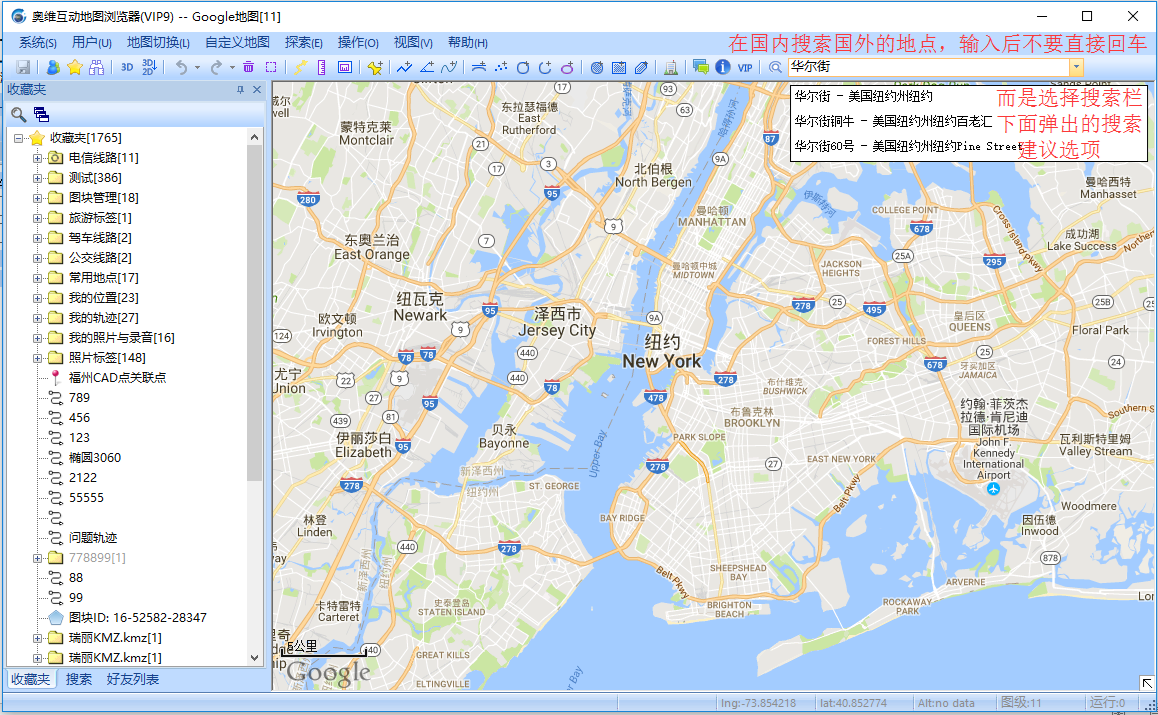This screenshot has height=715, width=1158.
Task: Click the tree-list icon in favorites panel
Action: (41, 114)
